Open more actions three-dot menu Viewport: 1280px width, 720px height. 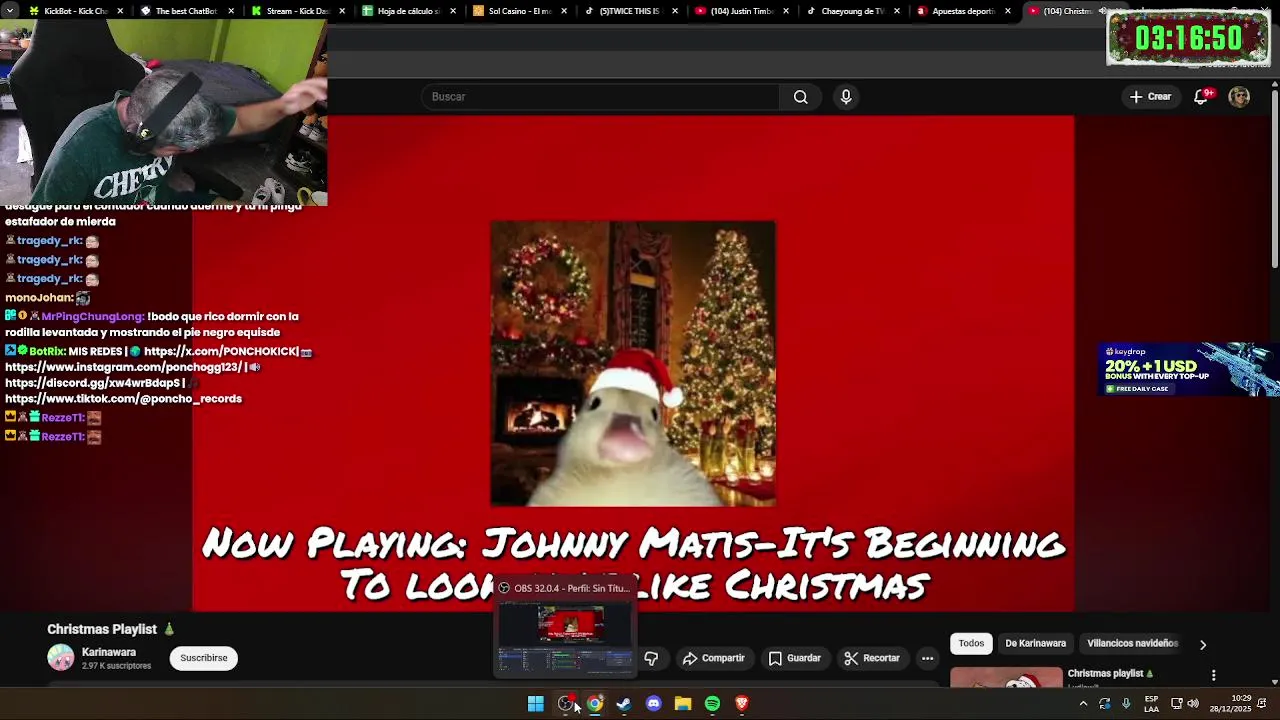pyautogui.click(x=928, y=658)
